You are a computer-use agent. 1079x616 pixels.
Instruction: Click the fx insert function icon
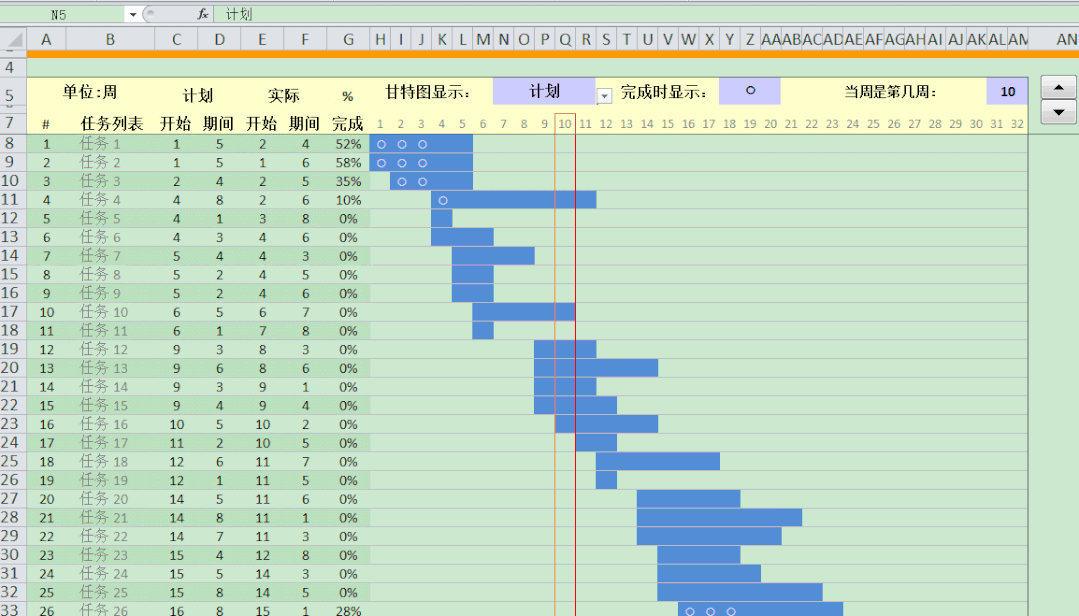click(x=203, y=14)
